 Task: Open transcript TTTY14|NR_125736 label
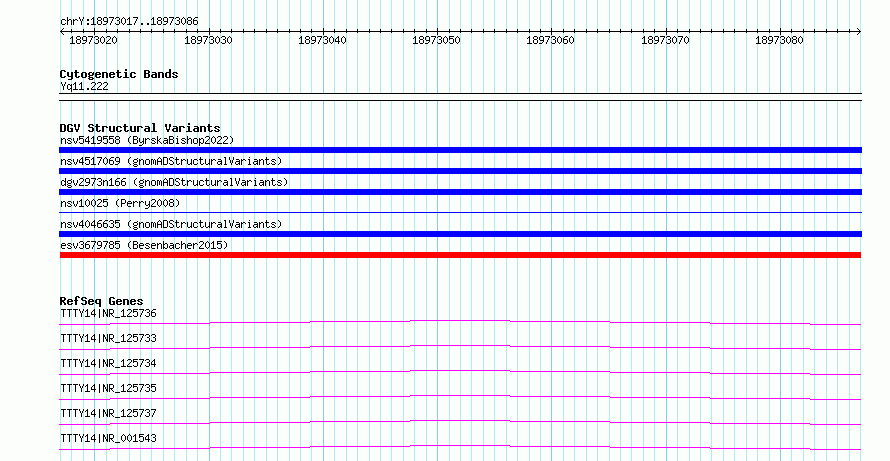108,313
